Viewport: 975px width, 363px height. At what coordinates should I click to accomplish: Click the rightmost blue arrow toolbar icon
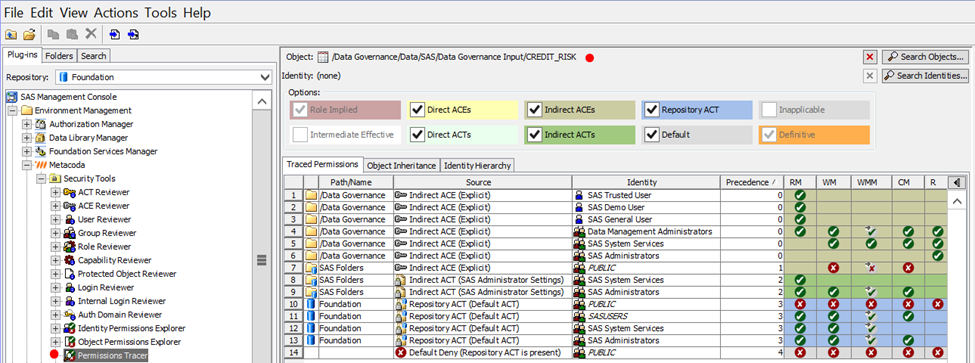tap(134, 34)
